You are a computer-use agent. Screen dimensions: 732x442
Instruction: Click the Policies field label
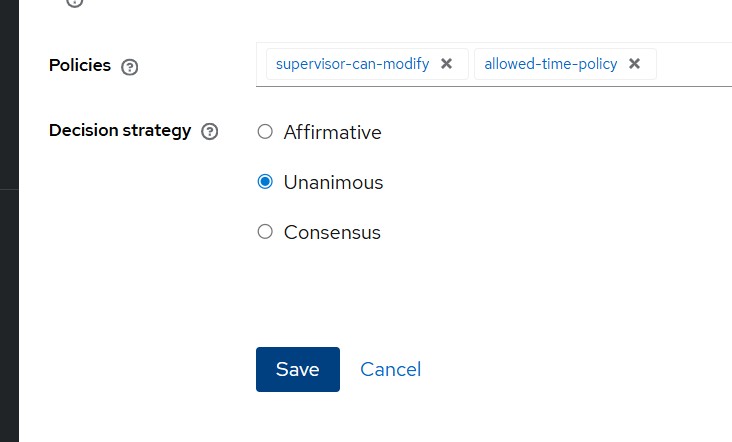click(x=80, y=66)
